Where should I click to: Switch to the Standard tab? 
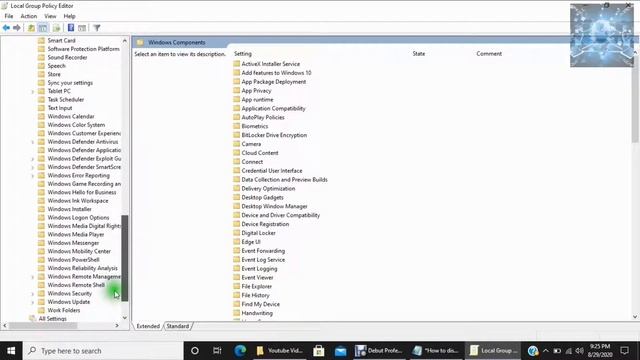click(x=178, y=326)
